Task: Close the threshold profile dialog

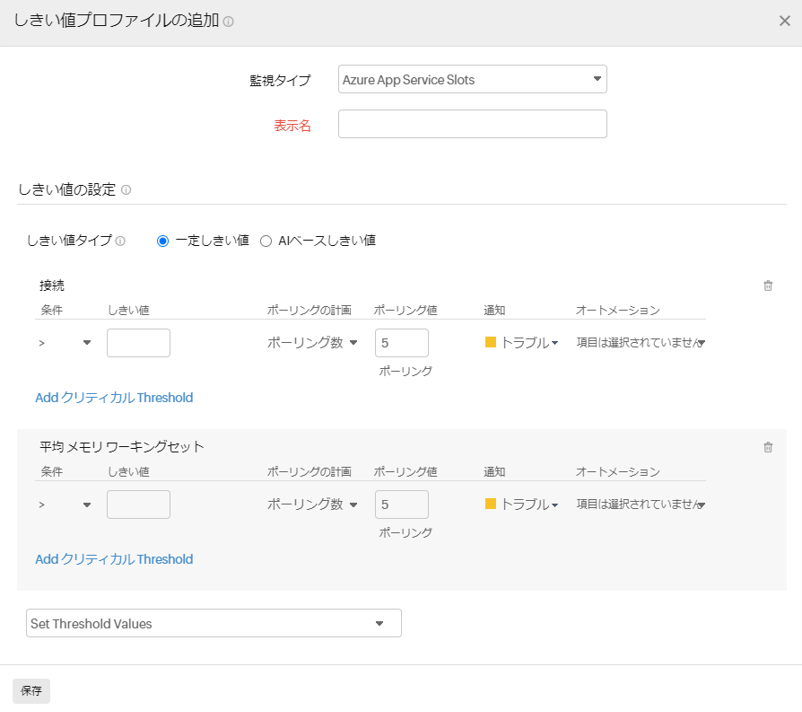Action: (785, 20)
